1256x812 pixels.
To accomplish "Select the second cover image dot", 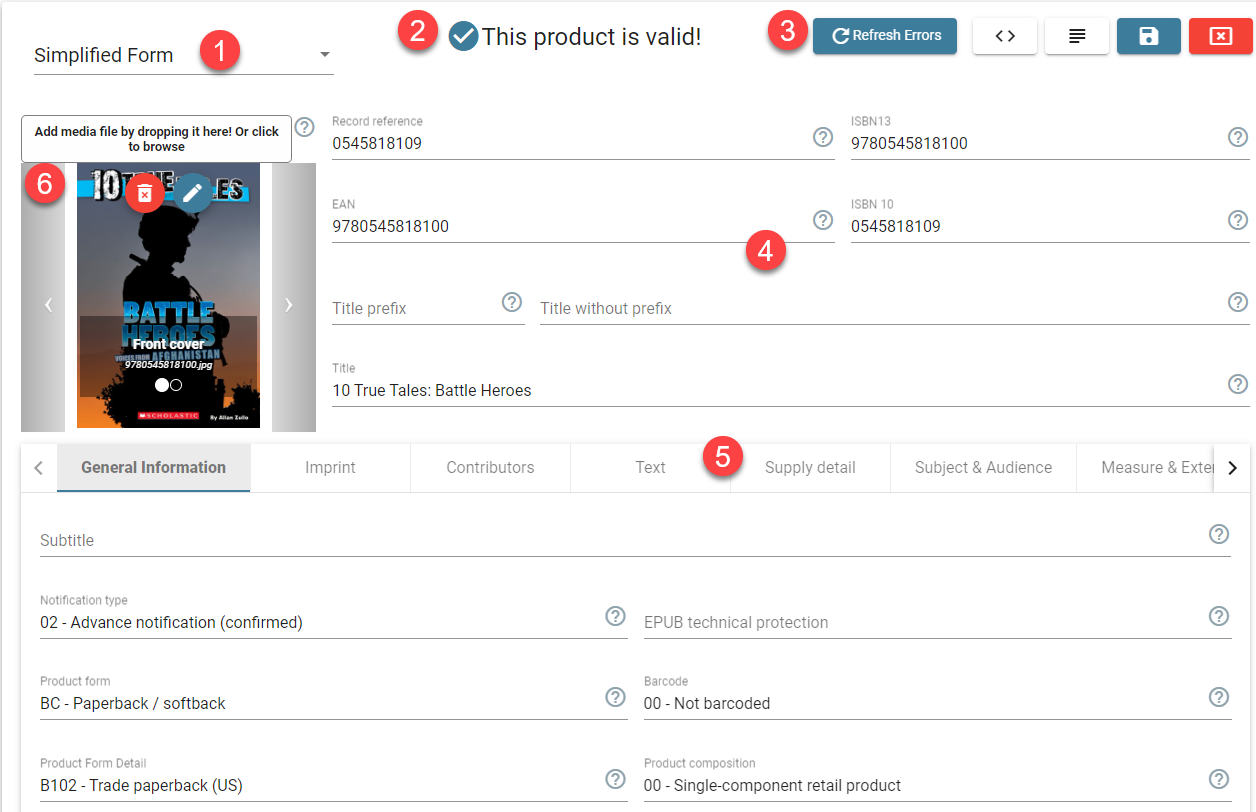I will 176,385.
